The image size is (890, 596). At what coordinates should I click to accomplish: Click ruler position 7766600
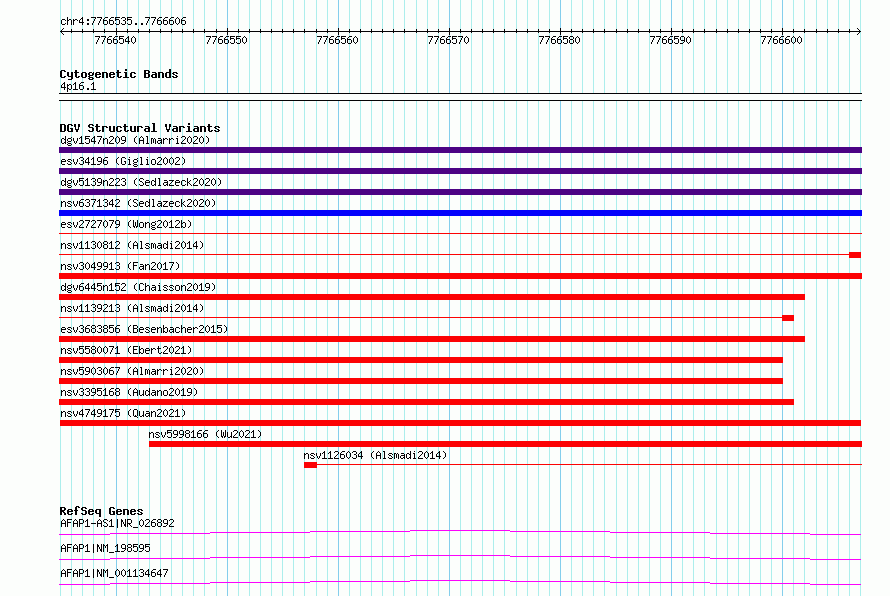782,40
